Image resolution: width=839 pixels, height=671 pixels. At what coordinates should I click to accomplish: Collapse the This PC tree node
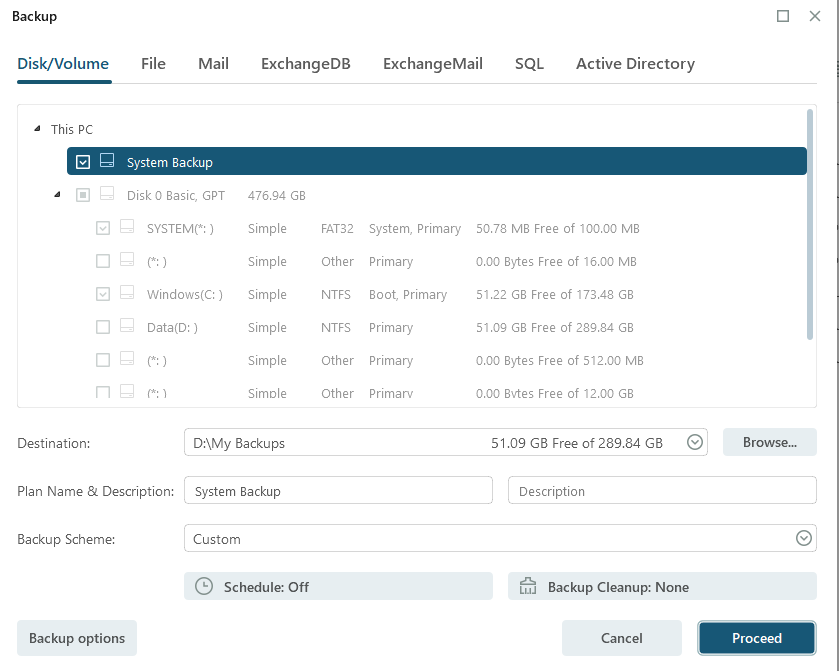point(37,129)
